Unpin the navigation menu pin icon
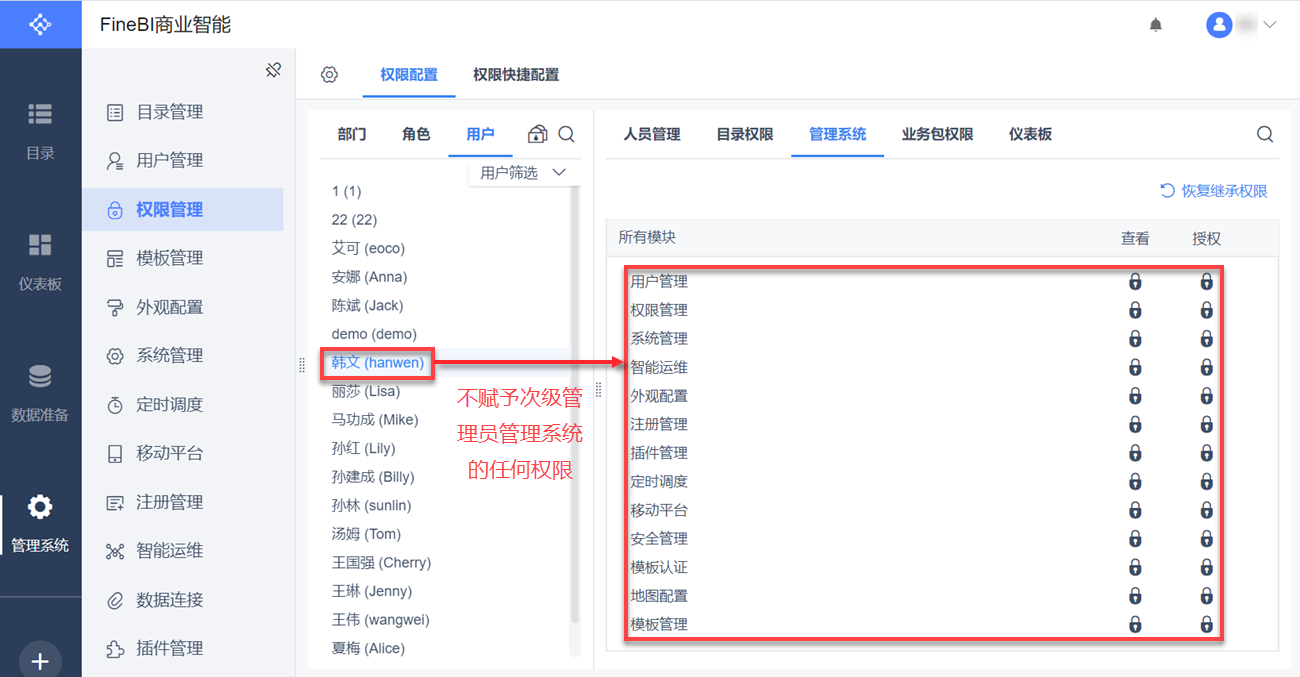This screenshot has height=677, width=1300. point(273,70)
